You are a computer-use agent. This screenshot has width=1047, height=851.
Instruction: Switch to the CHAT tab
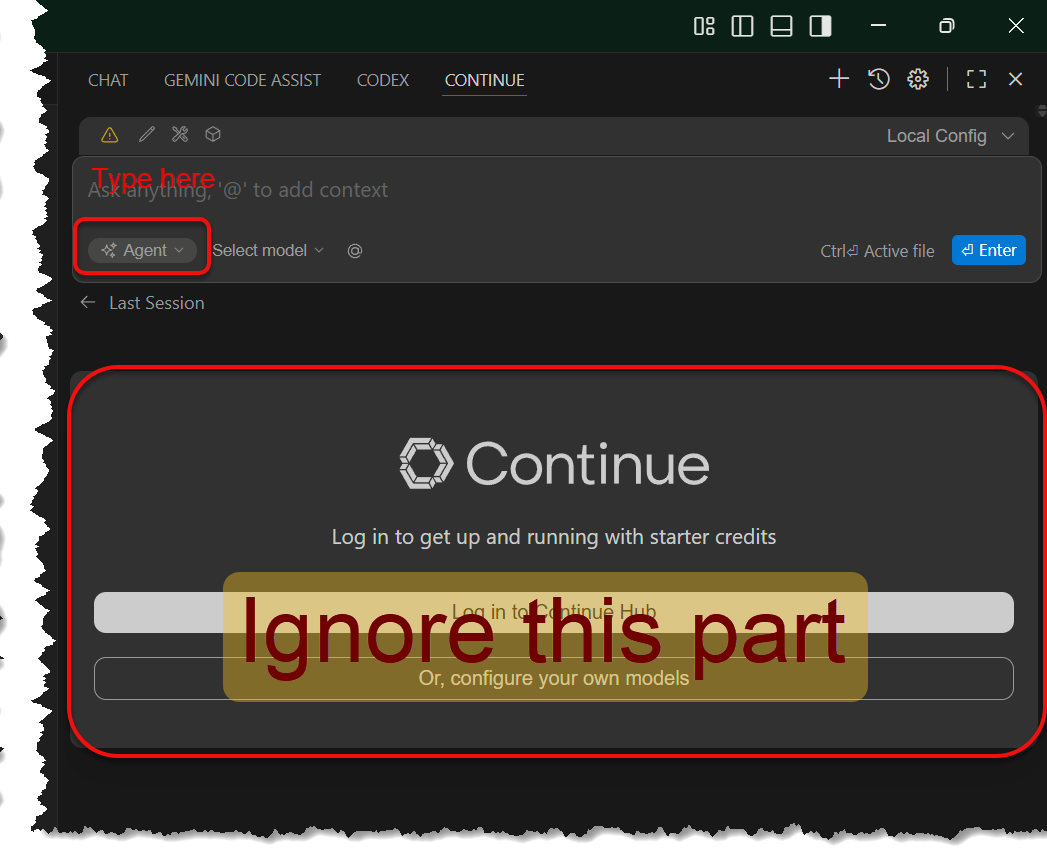(x=108, y=80)
